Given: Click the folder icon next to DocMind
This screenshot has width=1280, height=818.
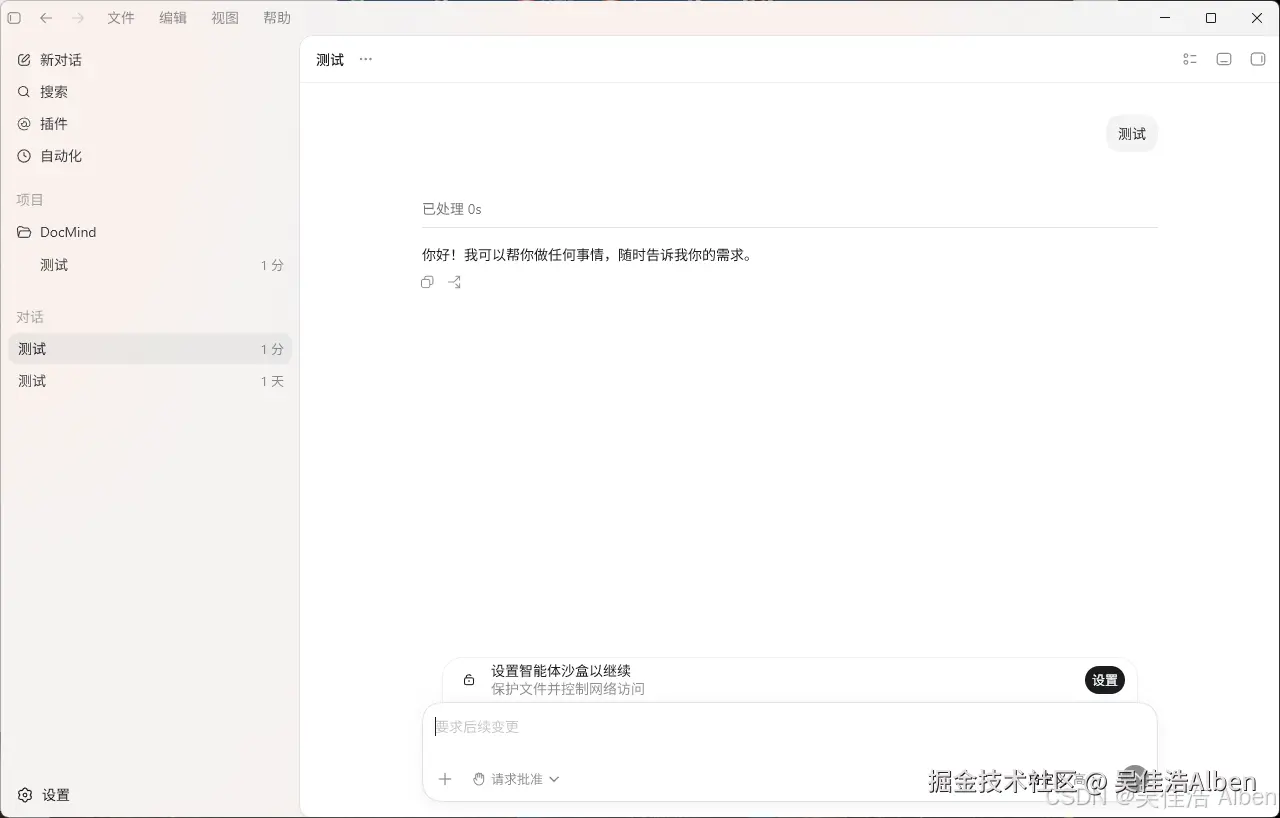Looking at the screenshot, I should click(24, 232).
